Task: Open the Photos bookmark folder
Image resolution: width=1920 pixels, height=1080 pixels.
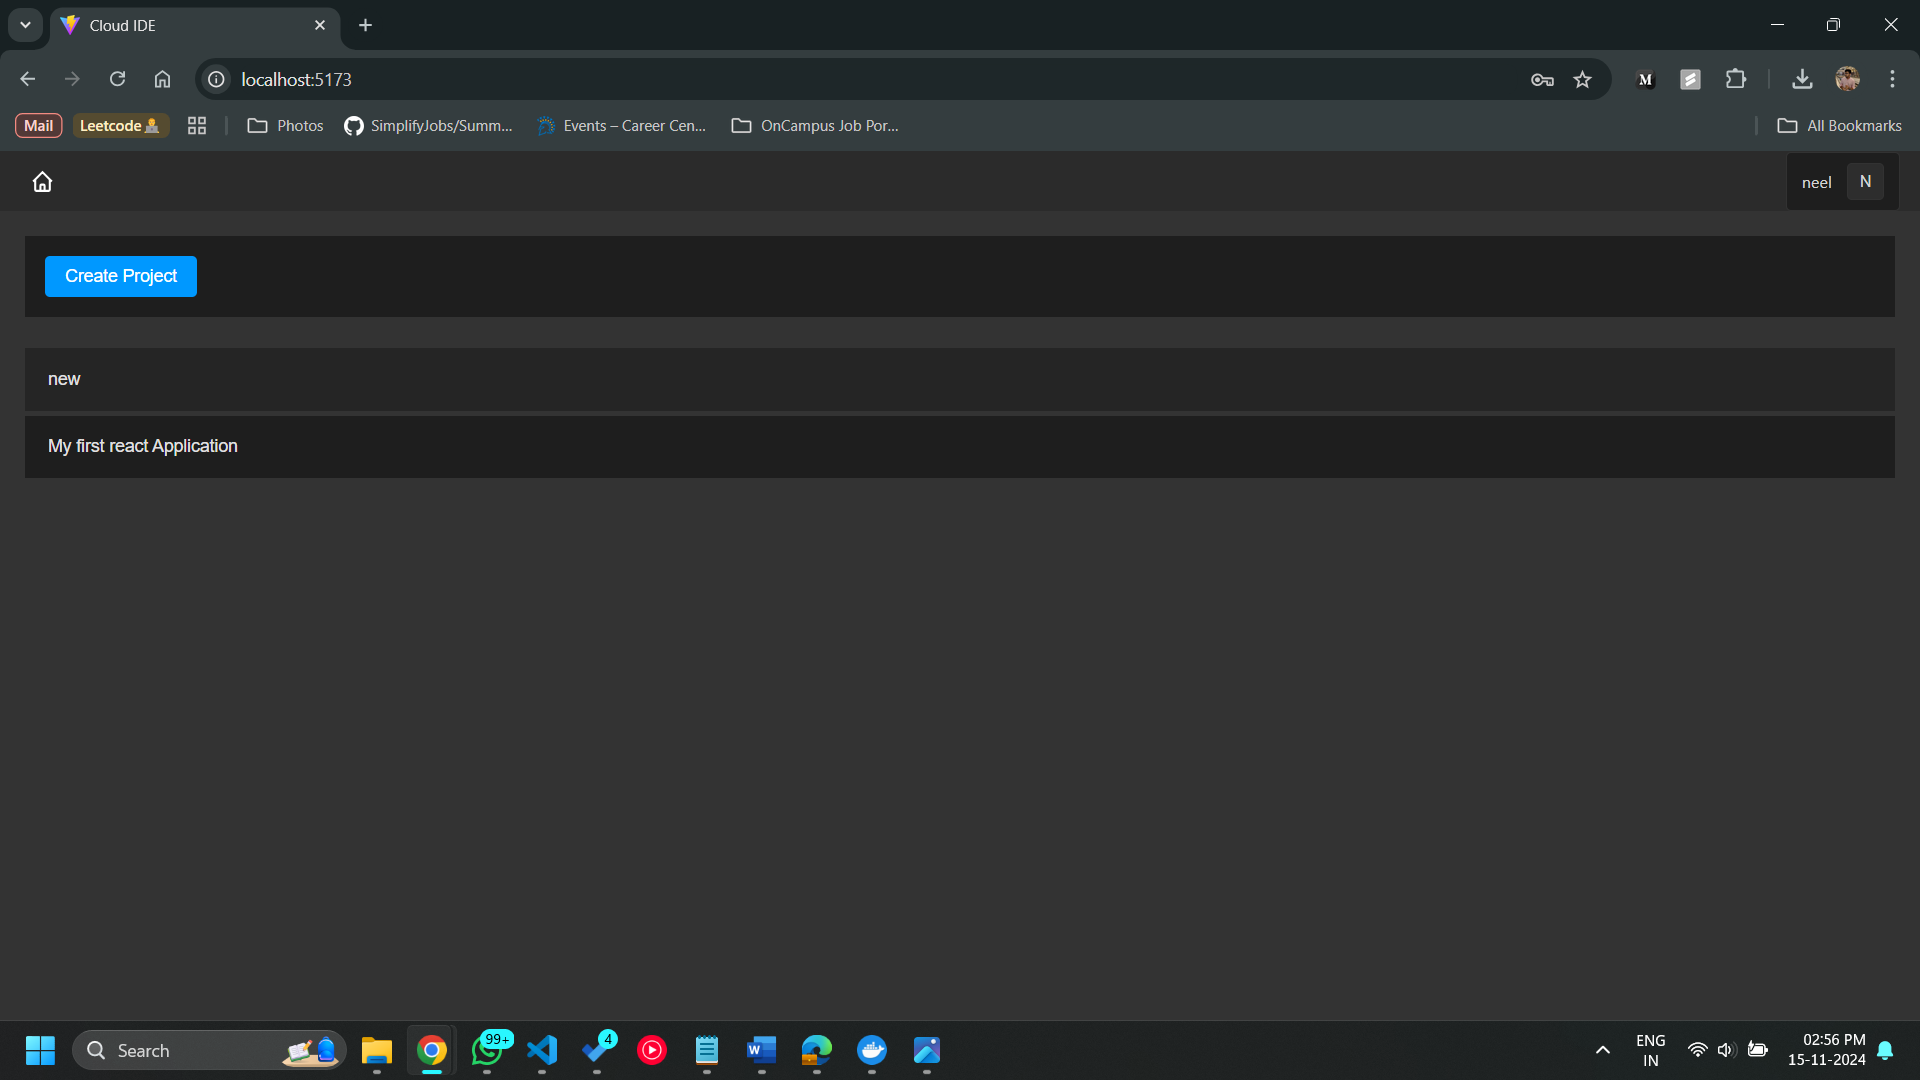Action: (x=285, y=126)
